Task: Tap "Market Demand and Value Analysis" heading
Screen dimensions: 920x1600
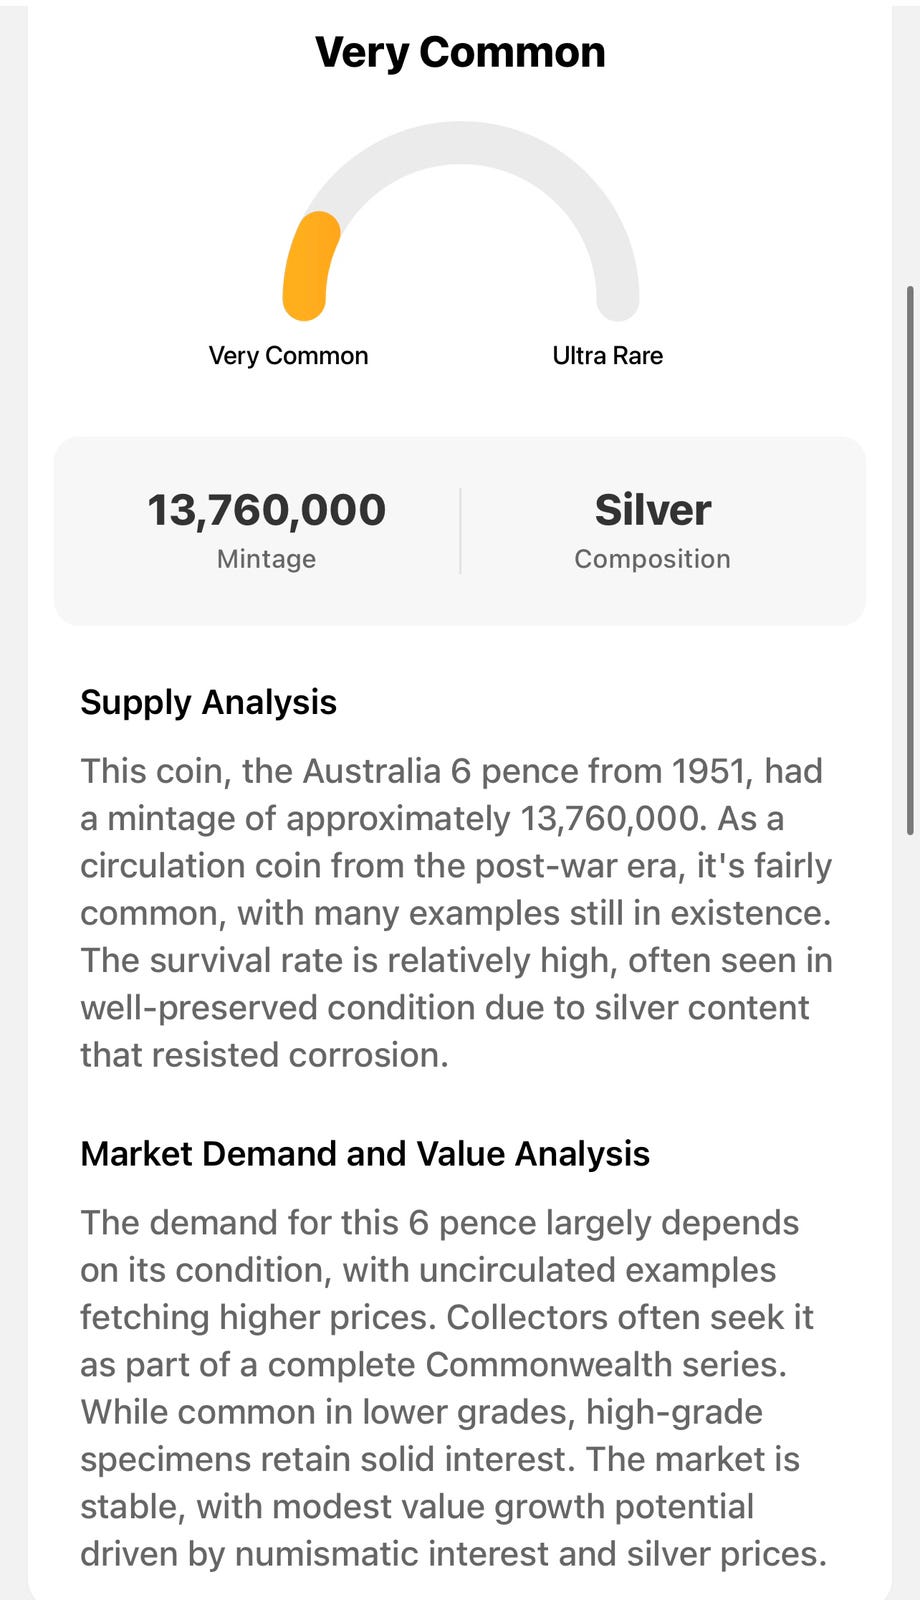Action: (365, 1154)
